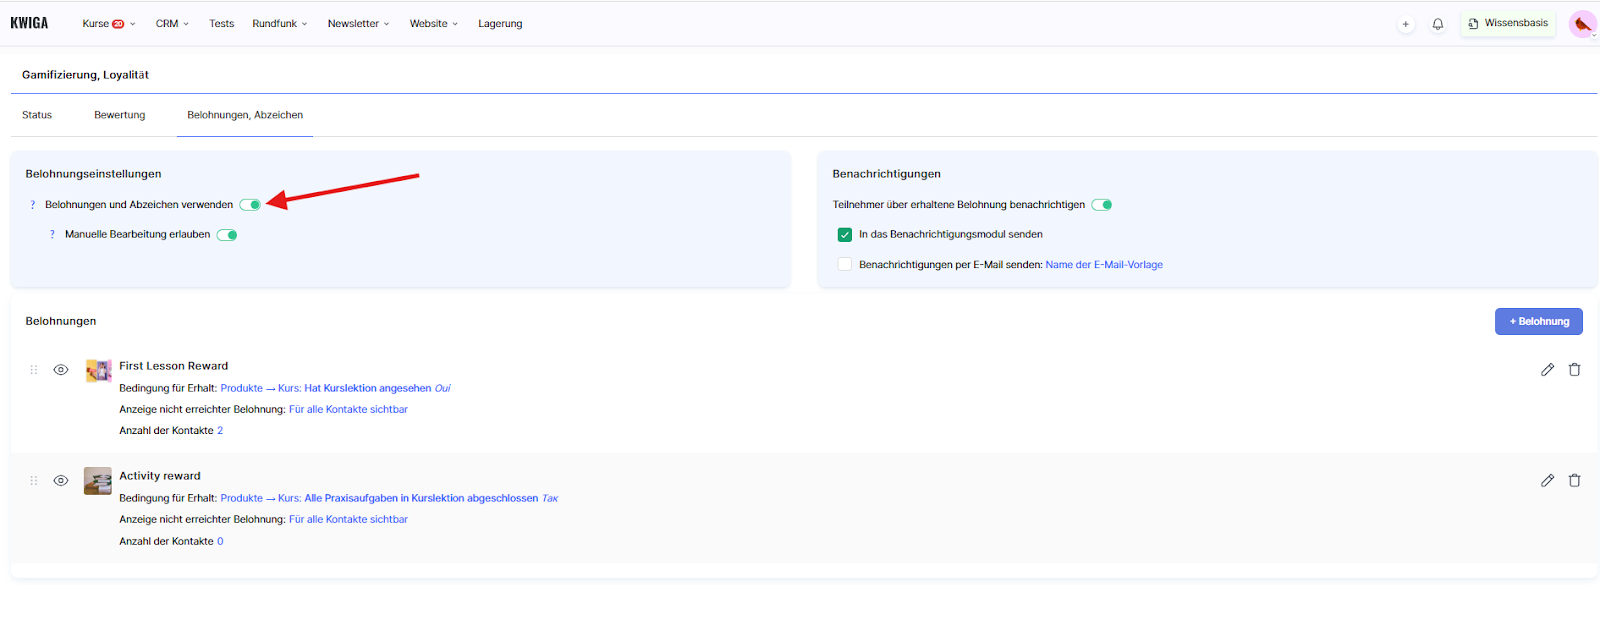The width and height of the screenshot is (1600, 626).
Task: Open the notifications bell
Action: [1438, 24]
